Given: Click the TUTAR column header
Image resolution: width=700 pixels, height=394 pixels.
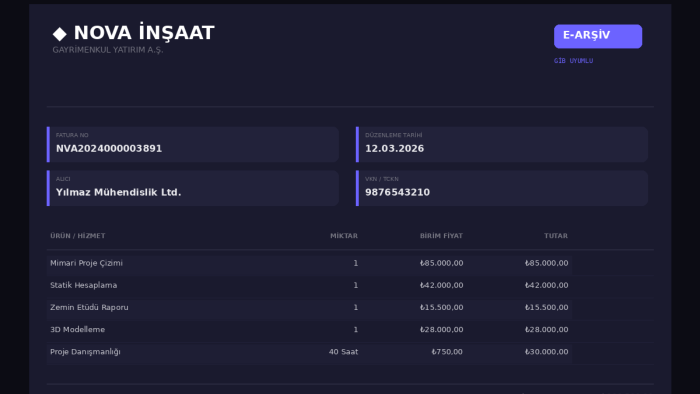Looking at the screenshot, I should pyautogui.click(x=556, y=236).
